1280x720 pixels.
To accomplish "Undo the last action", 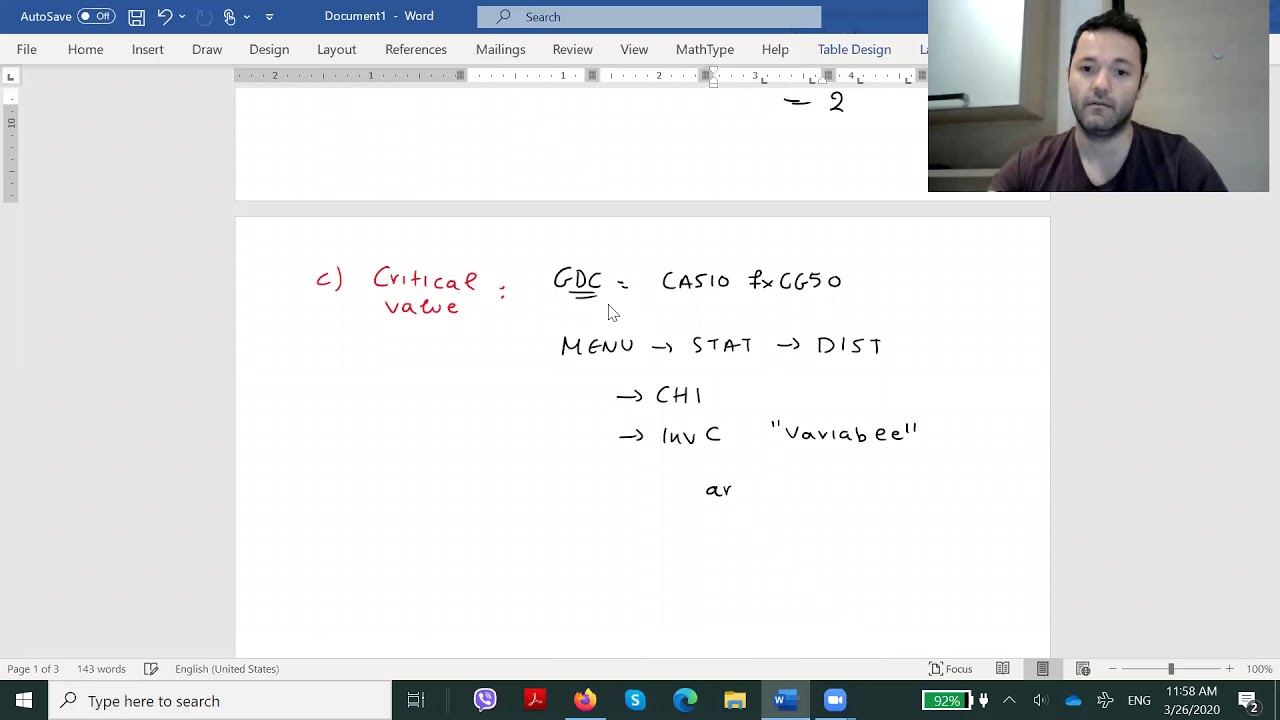I will pyautogui.click(x=165, y=16).
